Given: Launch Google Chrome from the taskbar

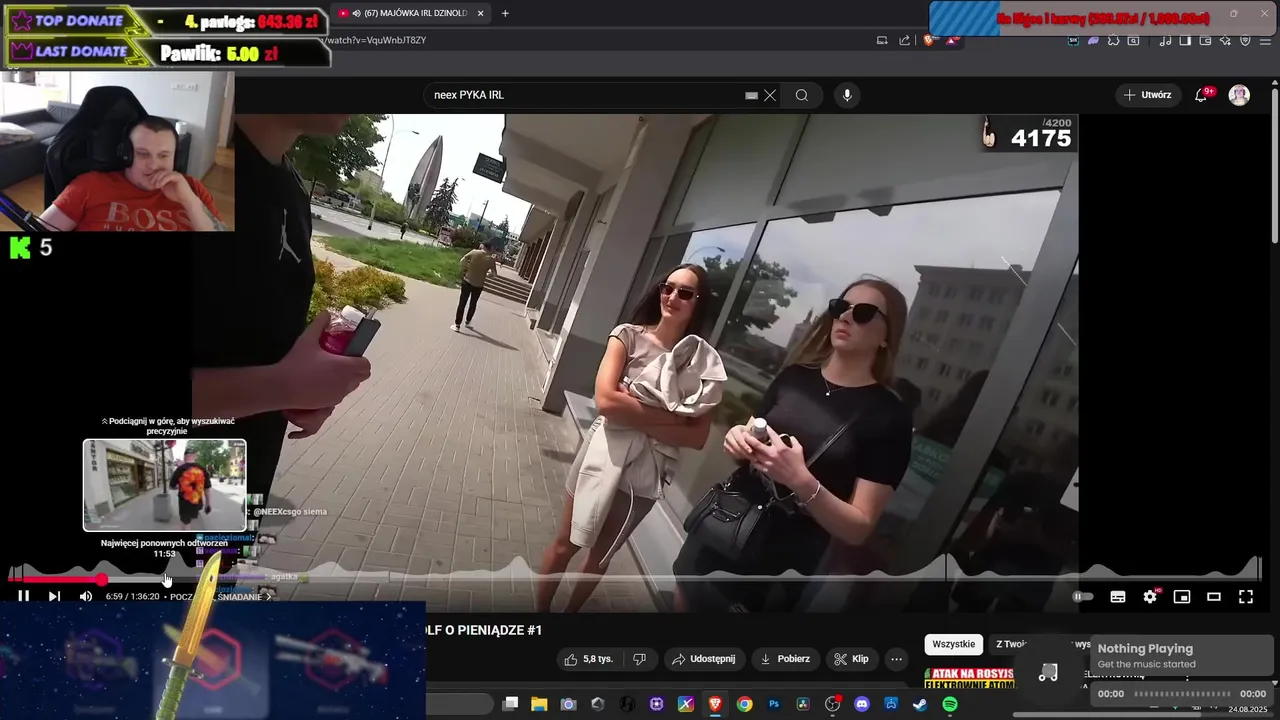Looking at the screenshot, I should pyautogui.click(x=744, y=704).
